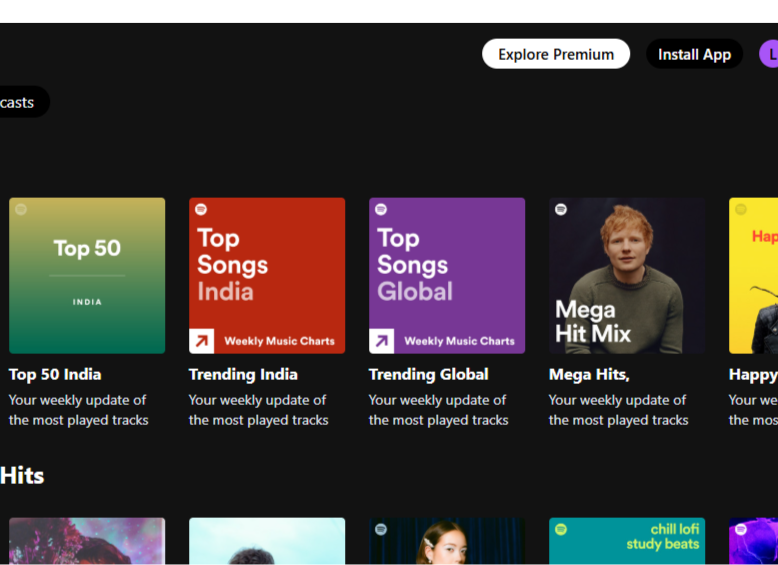Click the Spotify logo on Top Songs India cover
This screenshot has height=565, width=778.
point(201,210)
